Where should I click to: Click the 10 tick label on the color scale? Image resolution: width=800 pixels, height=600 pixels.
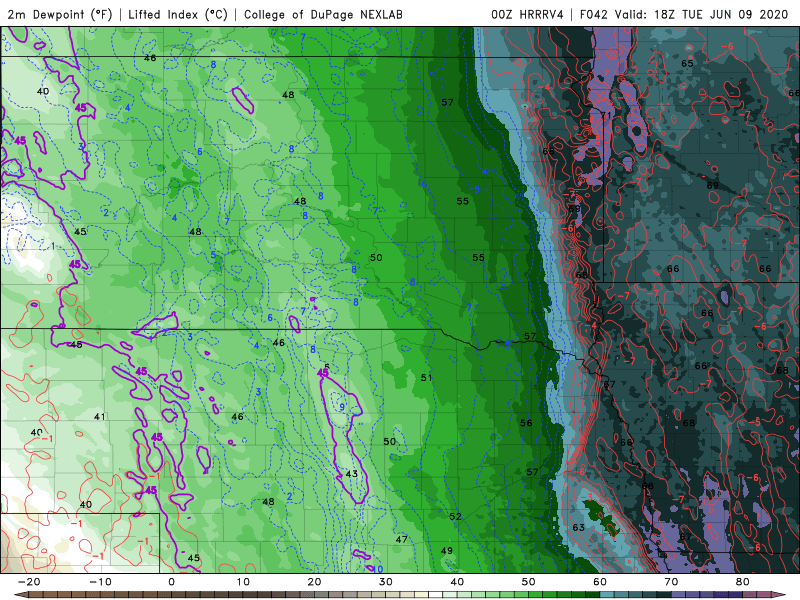click(243, 582)
